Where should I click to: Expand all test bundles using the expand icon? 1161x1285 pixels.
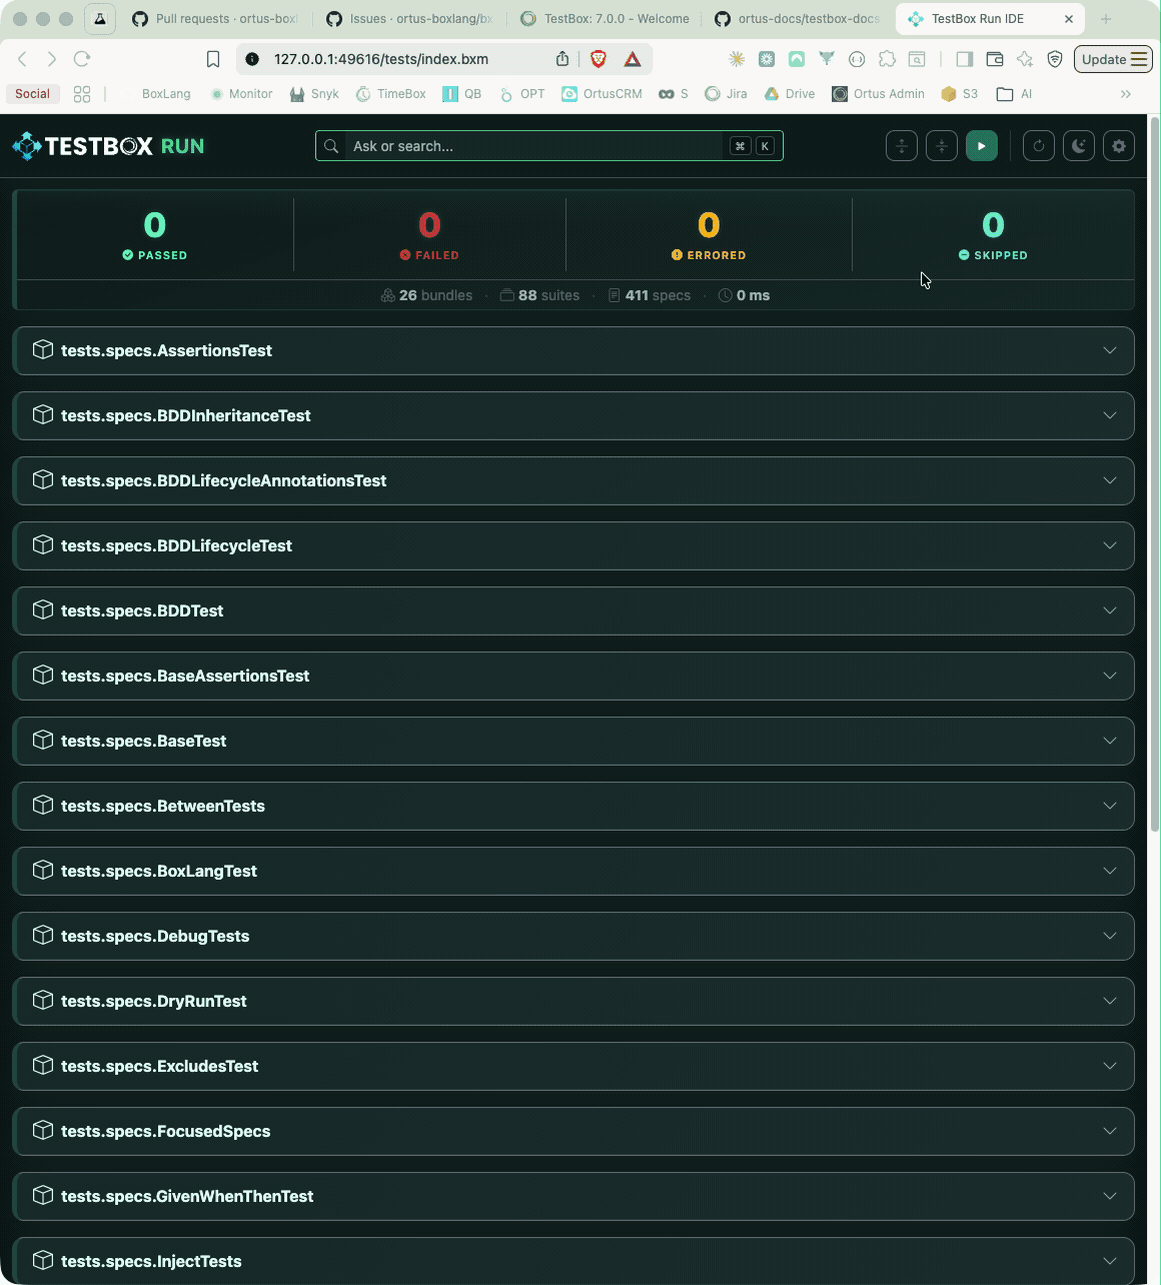(901, 145)
